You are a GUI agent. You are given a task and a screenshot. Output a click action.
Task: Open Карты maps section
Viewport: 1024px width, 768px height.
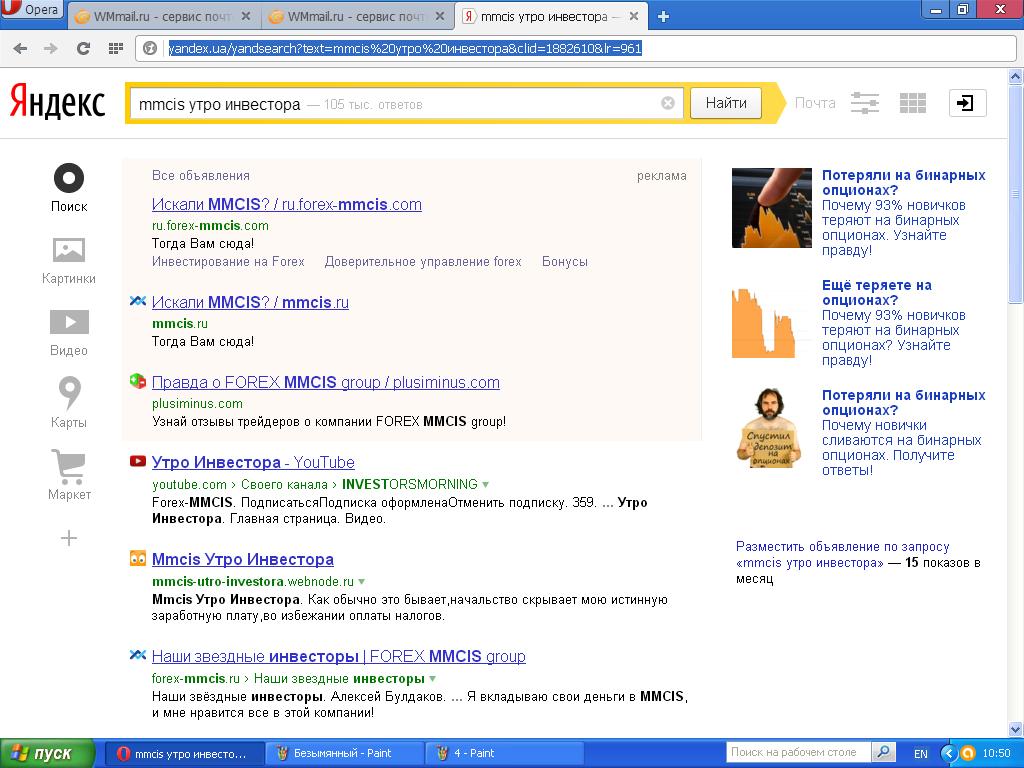69,403
